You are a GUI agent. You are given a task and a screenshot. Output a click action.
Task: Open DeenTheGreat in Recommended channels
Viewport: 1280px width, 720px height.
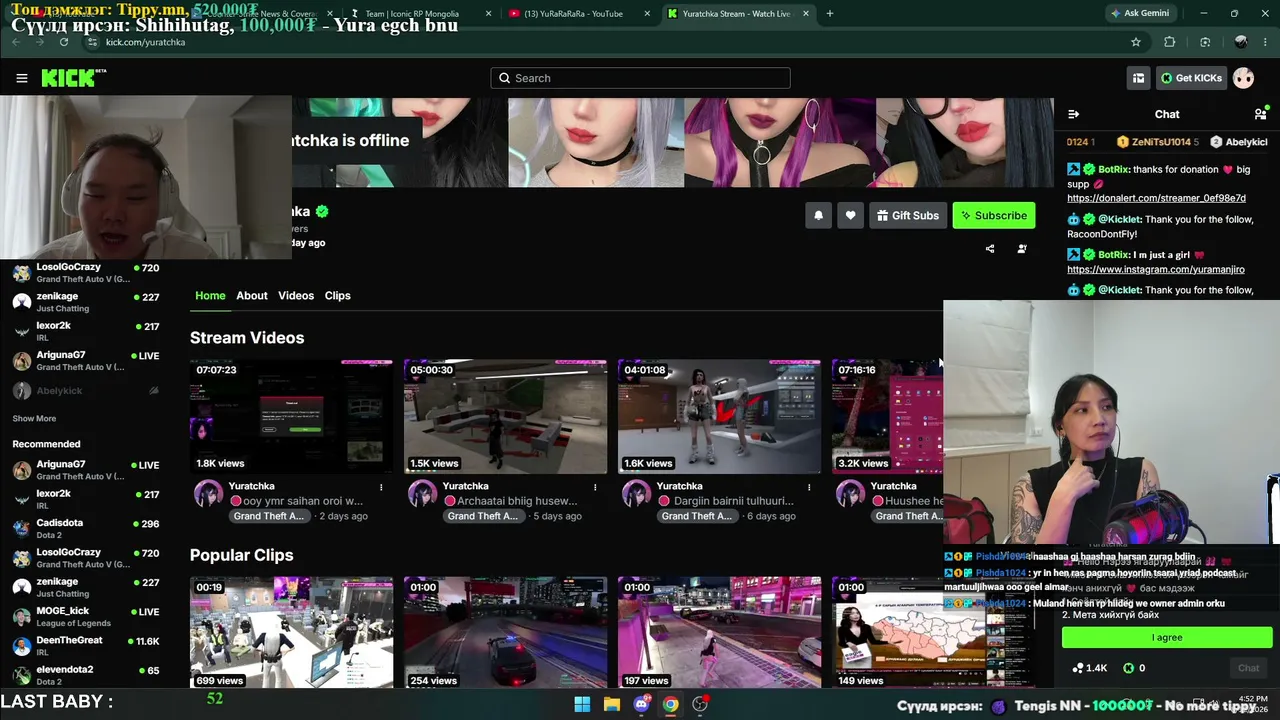pos(86,645)
